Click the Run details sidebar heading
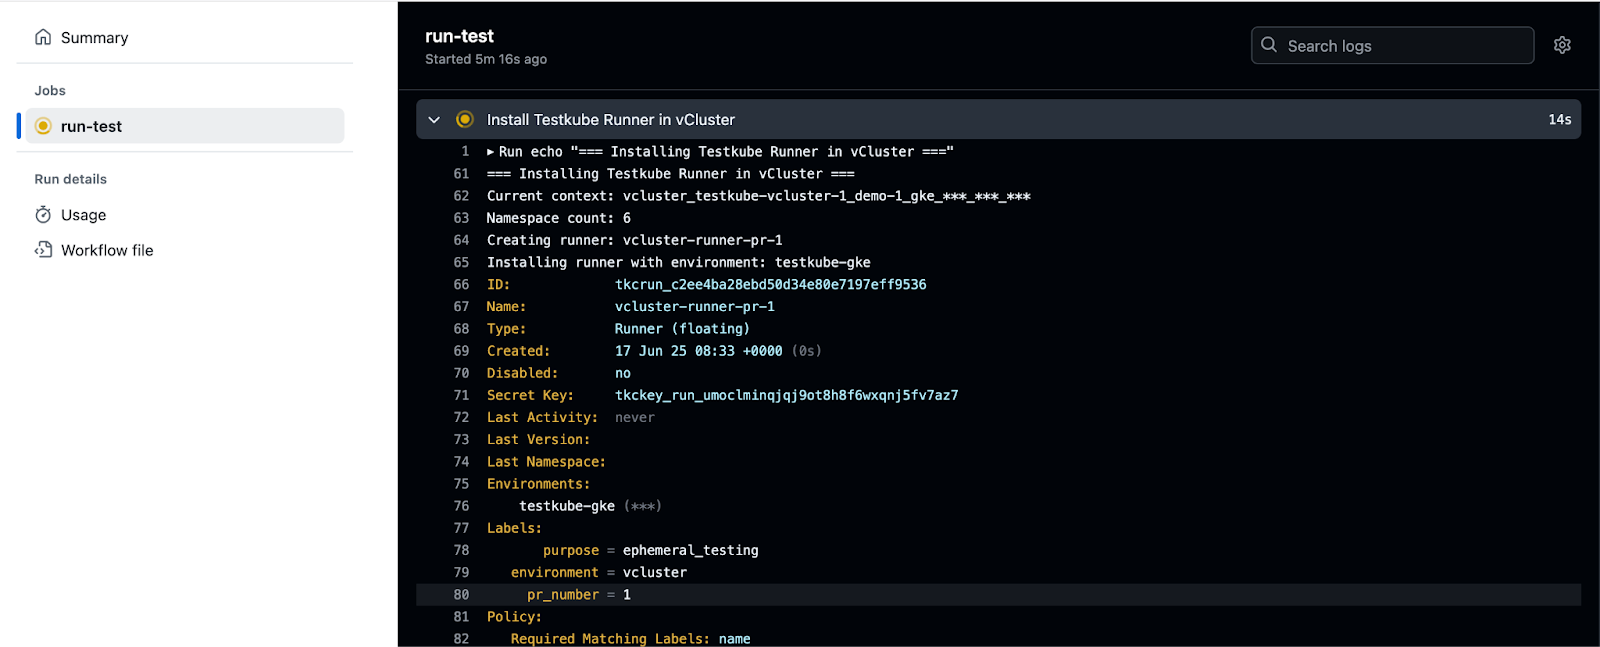The height and width of the screenshot is (647, 1600). pos(71,179)
